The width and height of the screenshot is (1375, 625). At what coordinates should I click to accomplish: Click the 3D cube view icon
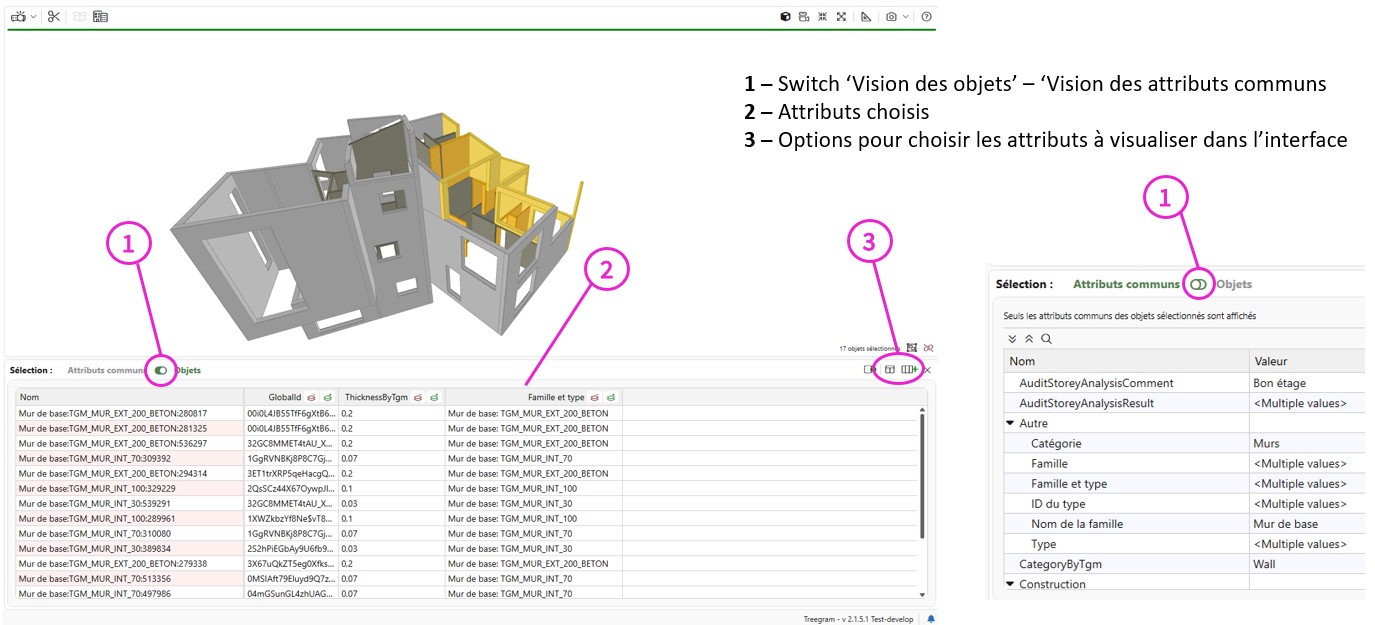point(785,17)
